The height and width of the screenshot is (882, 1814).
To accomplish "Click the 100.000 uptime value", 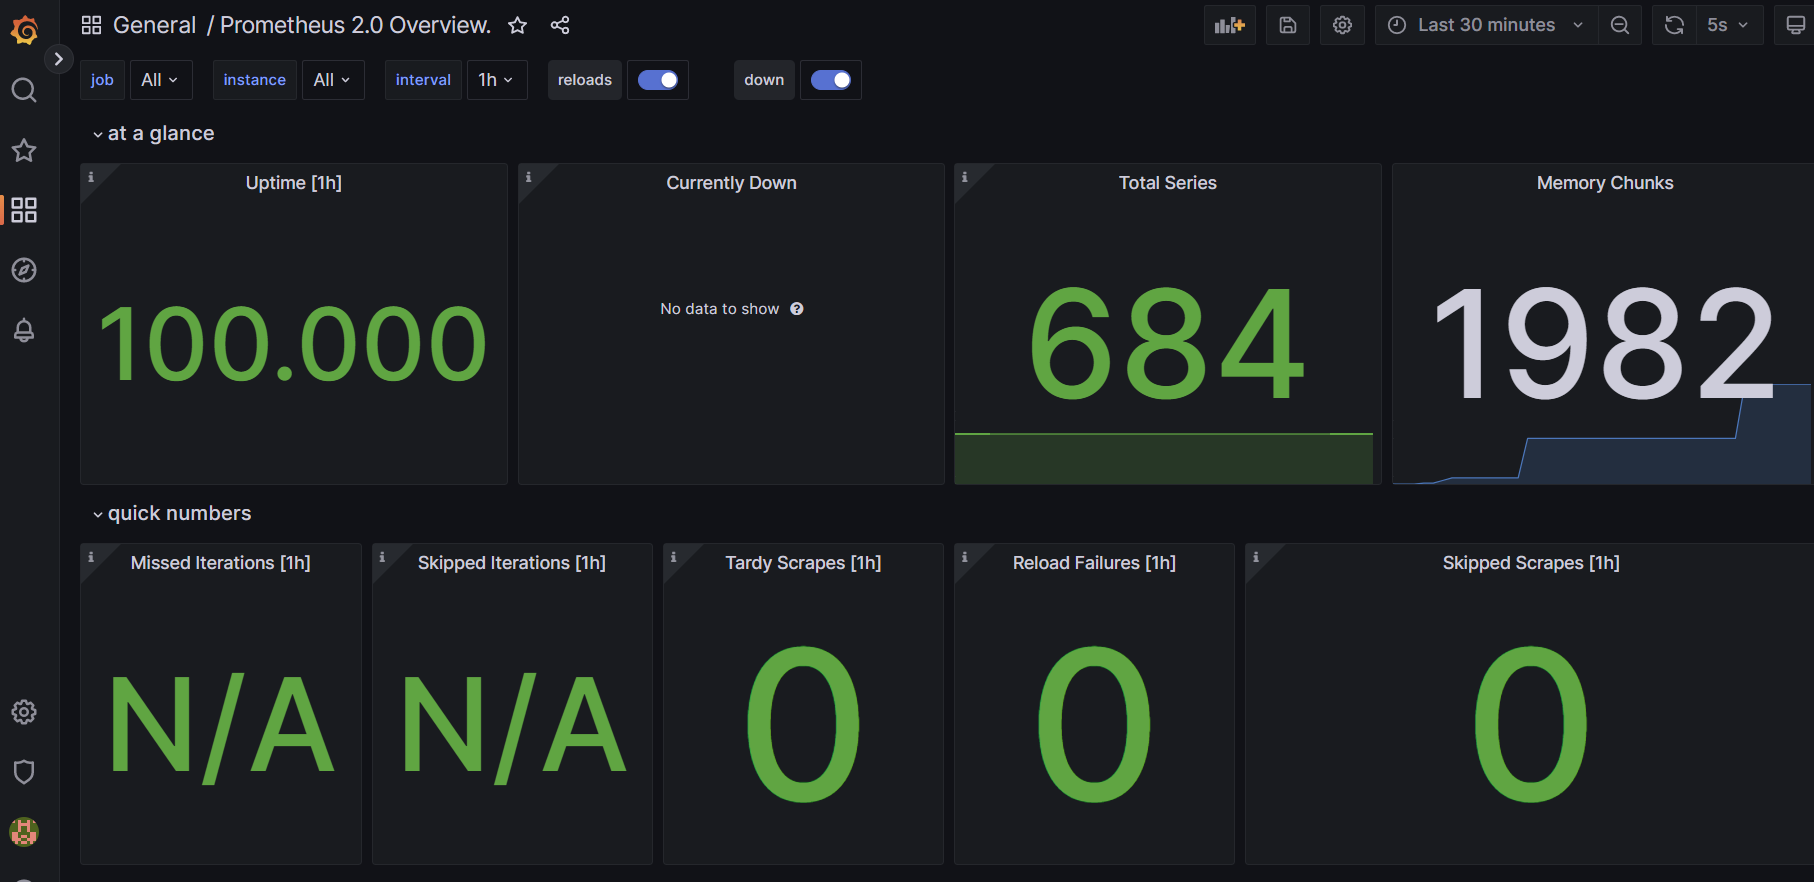I will tap(293, 344).
